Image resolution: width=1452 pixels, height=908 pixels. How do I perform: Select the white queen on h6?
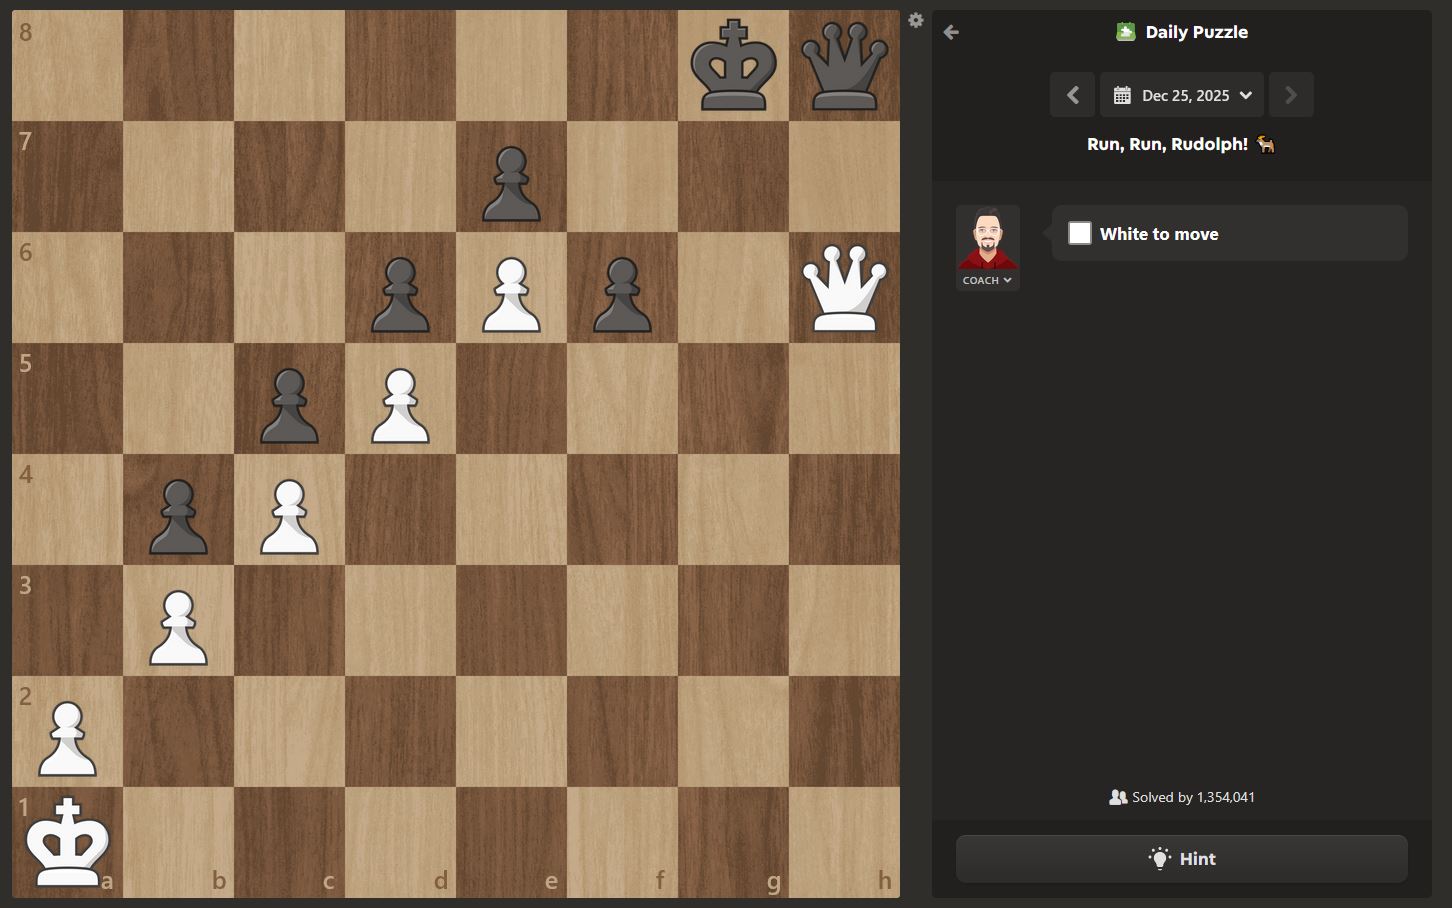coord(845,289)
